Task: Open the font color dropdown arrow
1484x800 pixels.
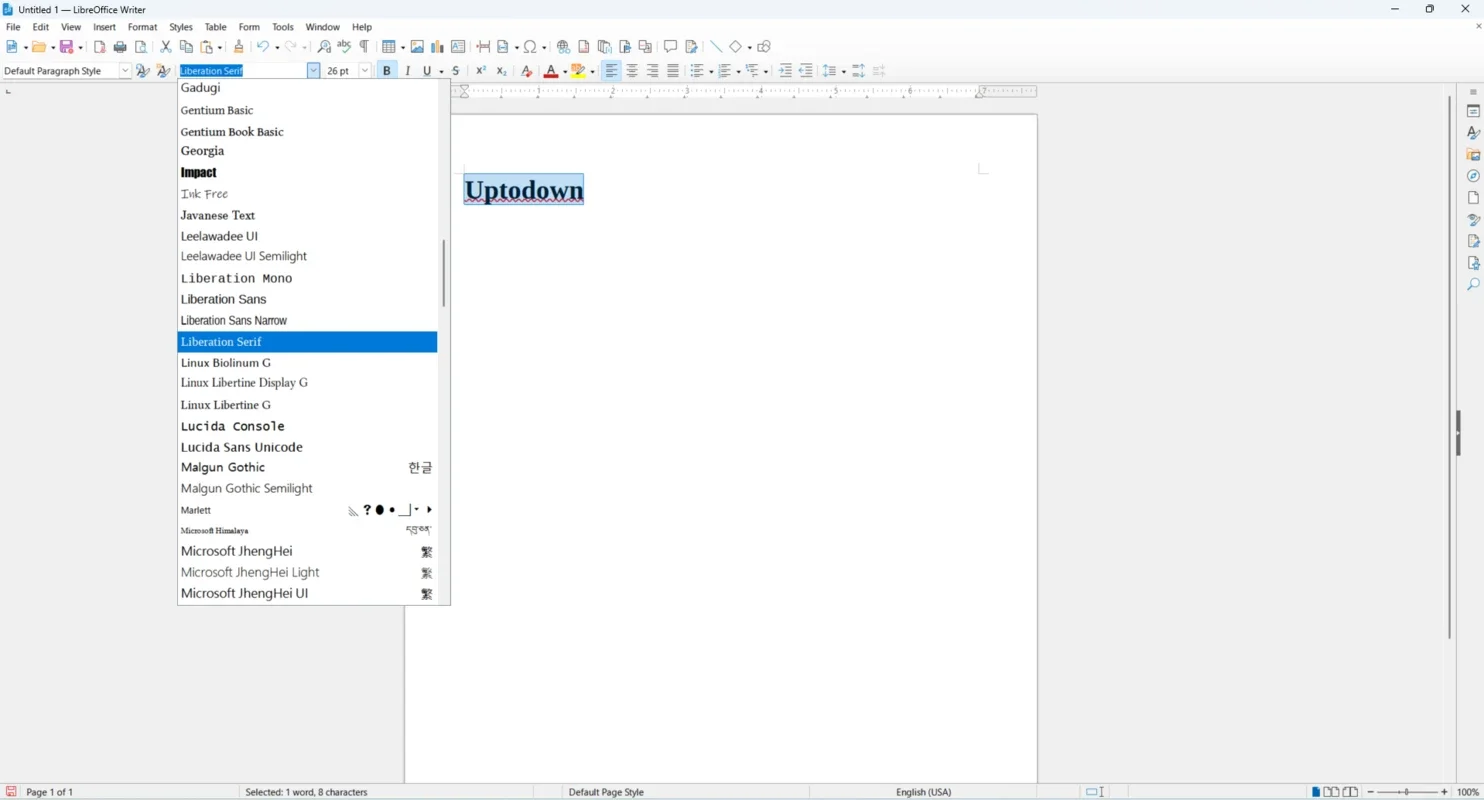Action: pos(563,70)
